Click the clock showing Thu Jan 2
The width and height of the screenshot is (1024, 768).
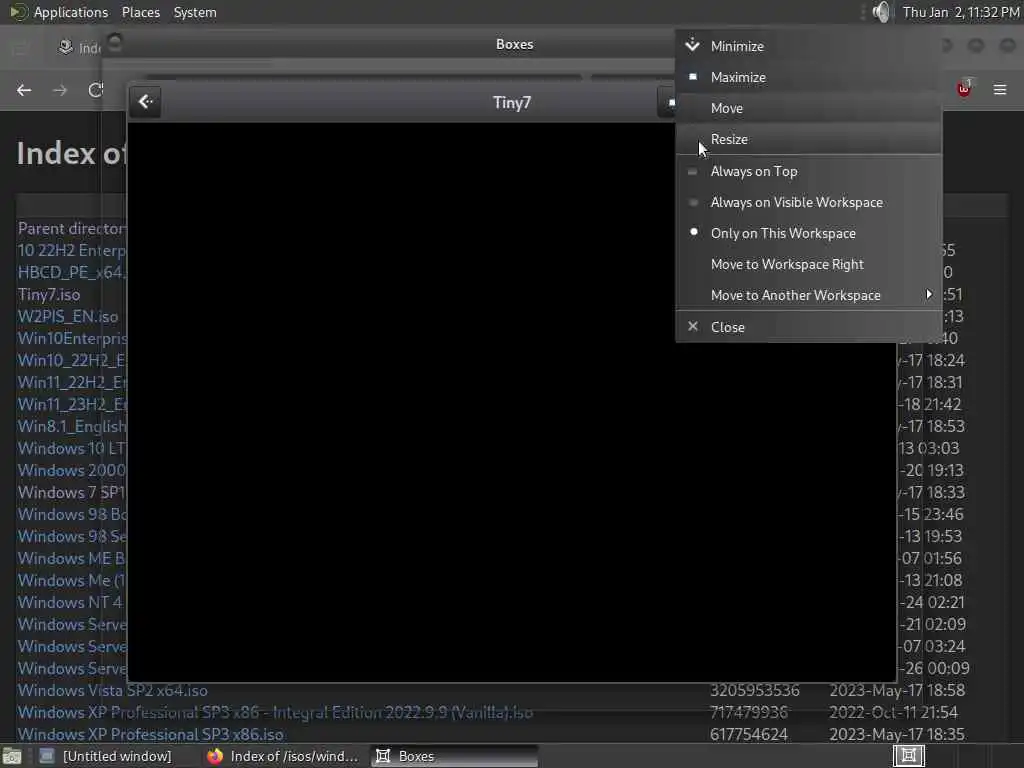tap(961, 12)
